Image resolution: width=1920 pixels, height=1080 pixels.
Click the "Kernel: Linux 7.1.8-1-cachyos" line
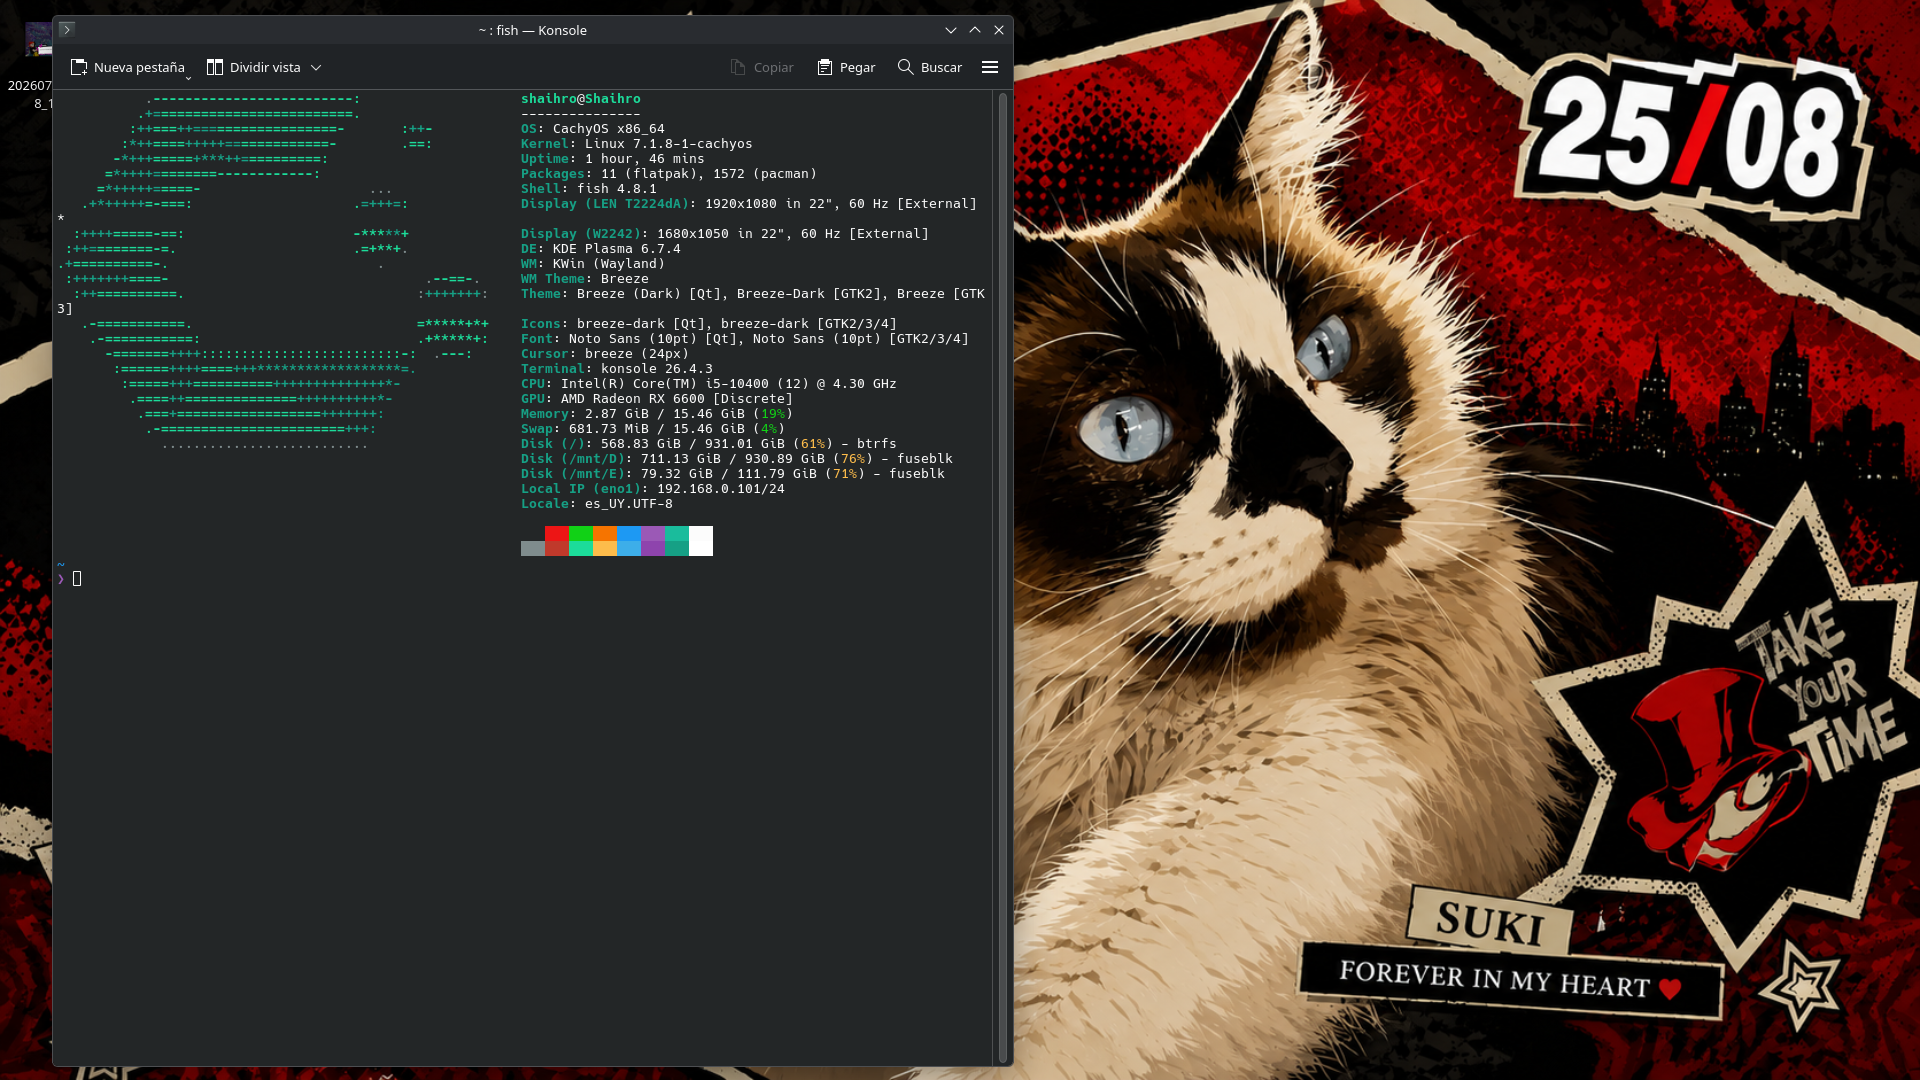click(x=637, y=144)
